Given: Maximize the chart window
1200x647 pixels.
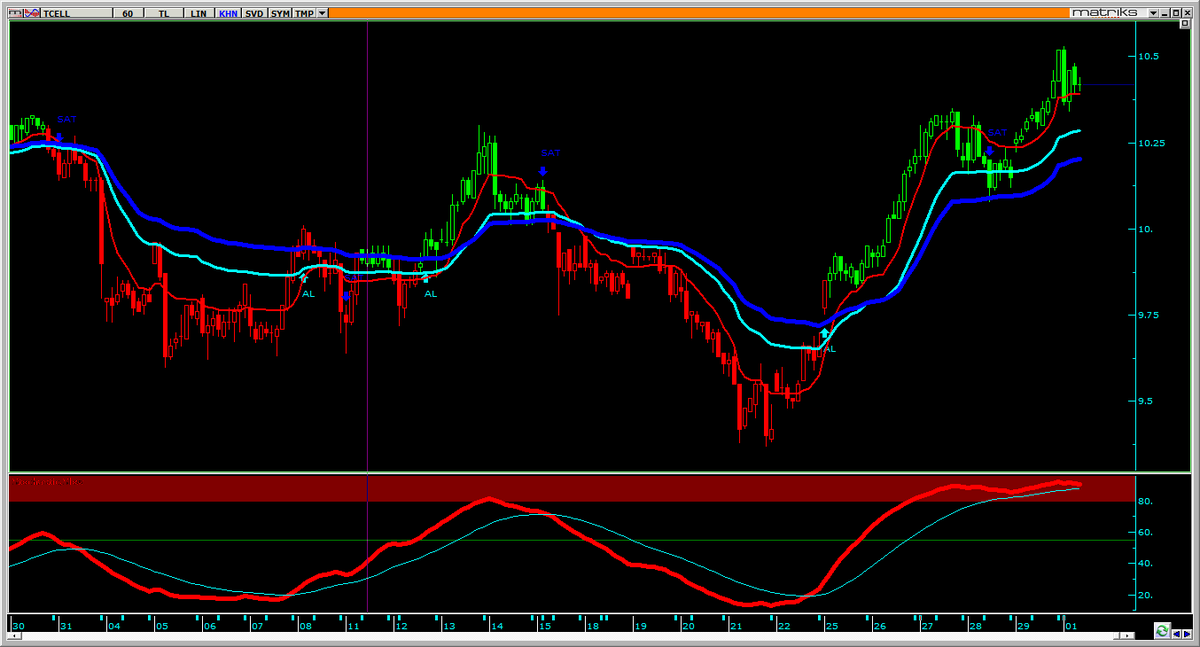Looking at the screenshot, I should coord(1176,13).
